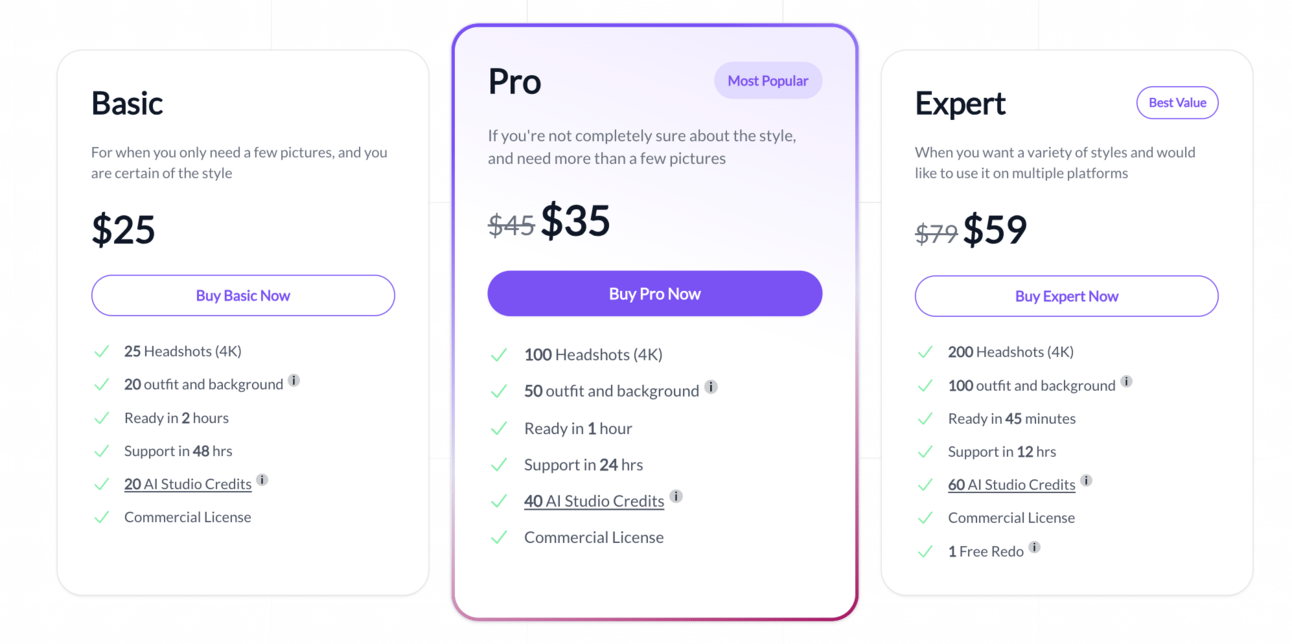Viewport: 1292px width, 644px height.
Task: Buy the Basic plan now
Action: (x=243, y=296)
